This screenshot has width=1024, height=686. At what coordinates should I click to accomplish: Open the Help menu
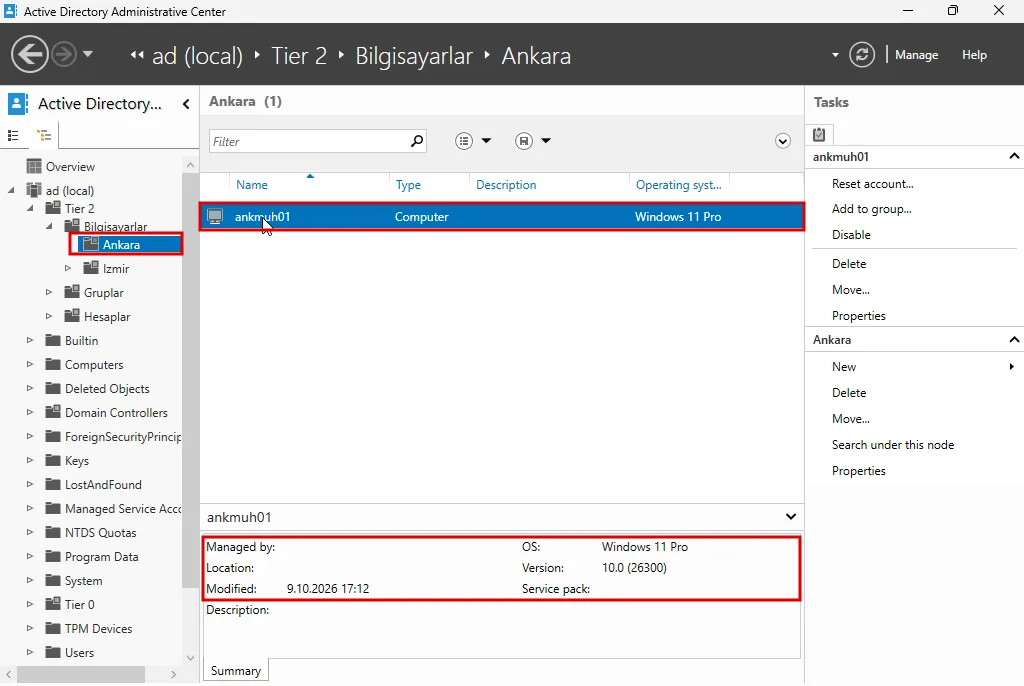[x=974, y=55]
